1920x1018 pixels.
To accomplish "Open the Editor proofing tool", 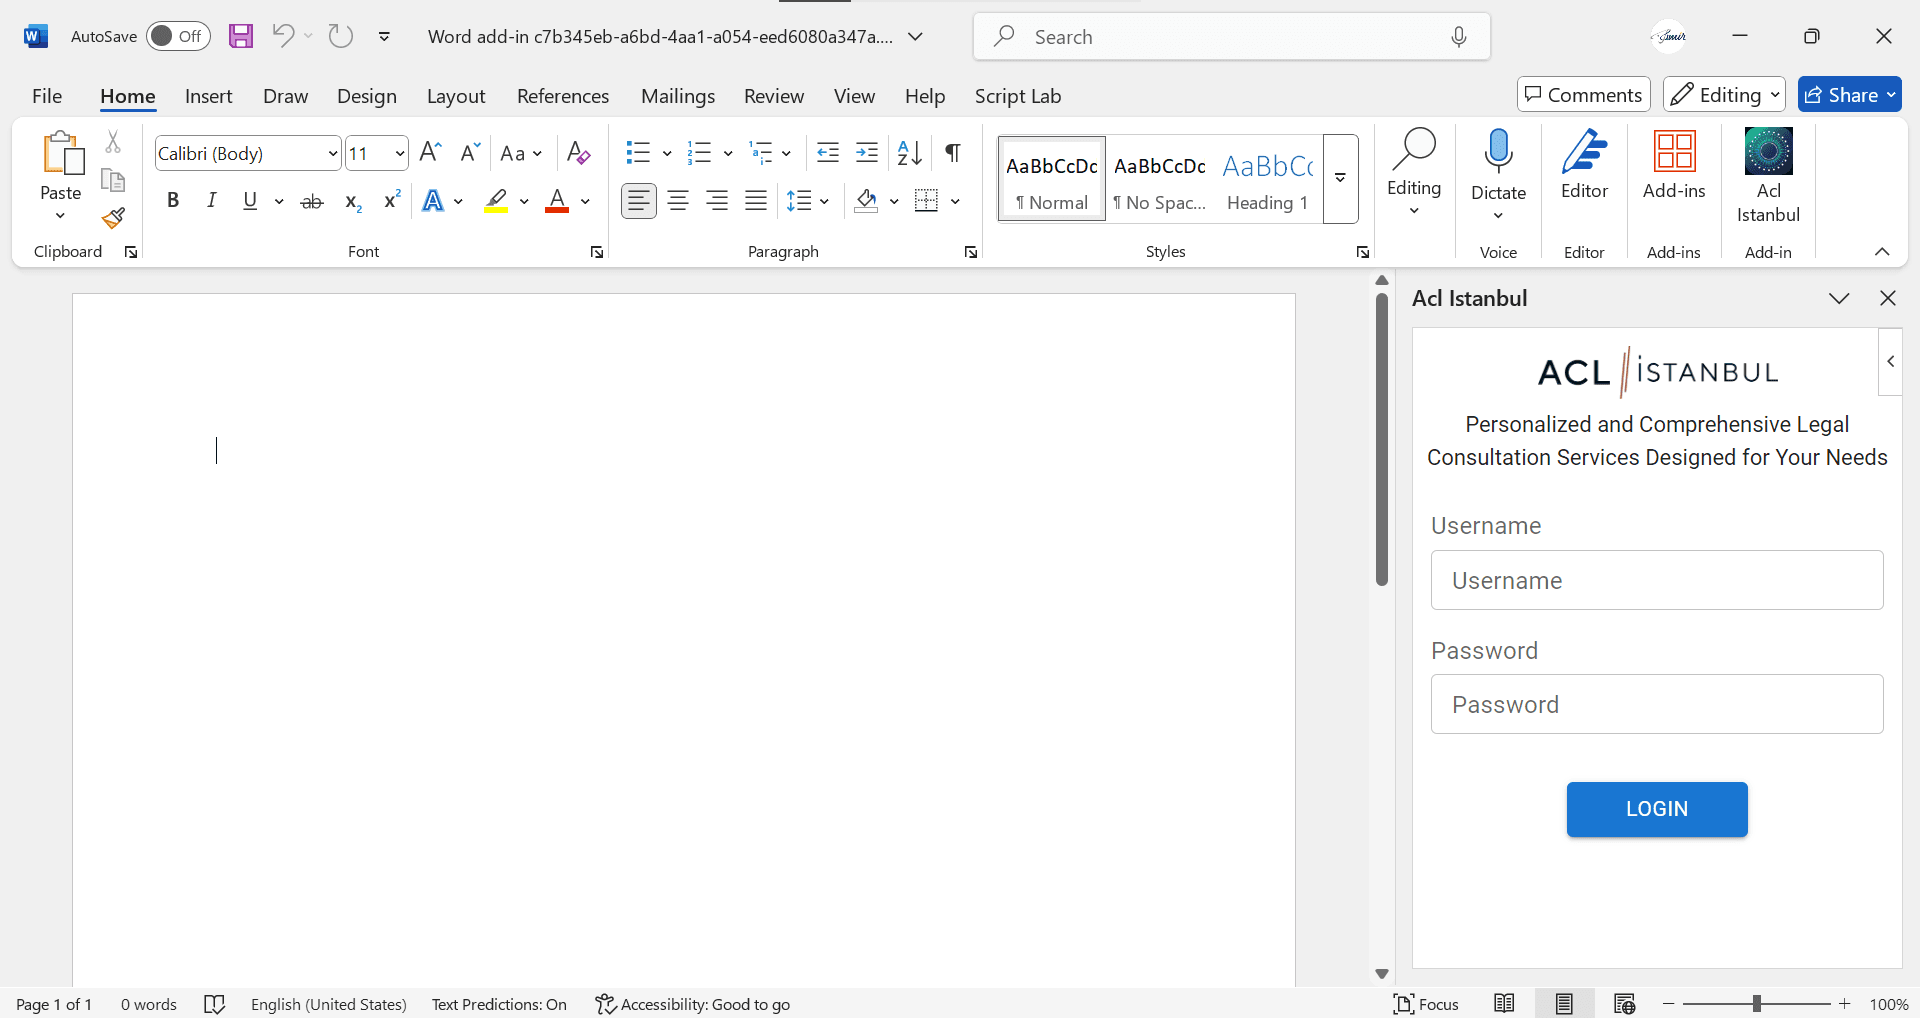I will tap(1584, 165).
